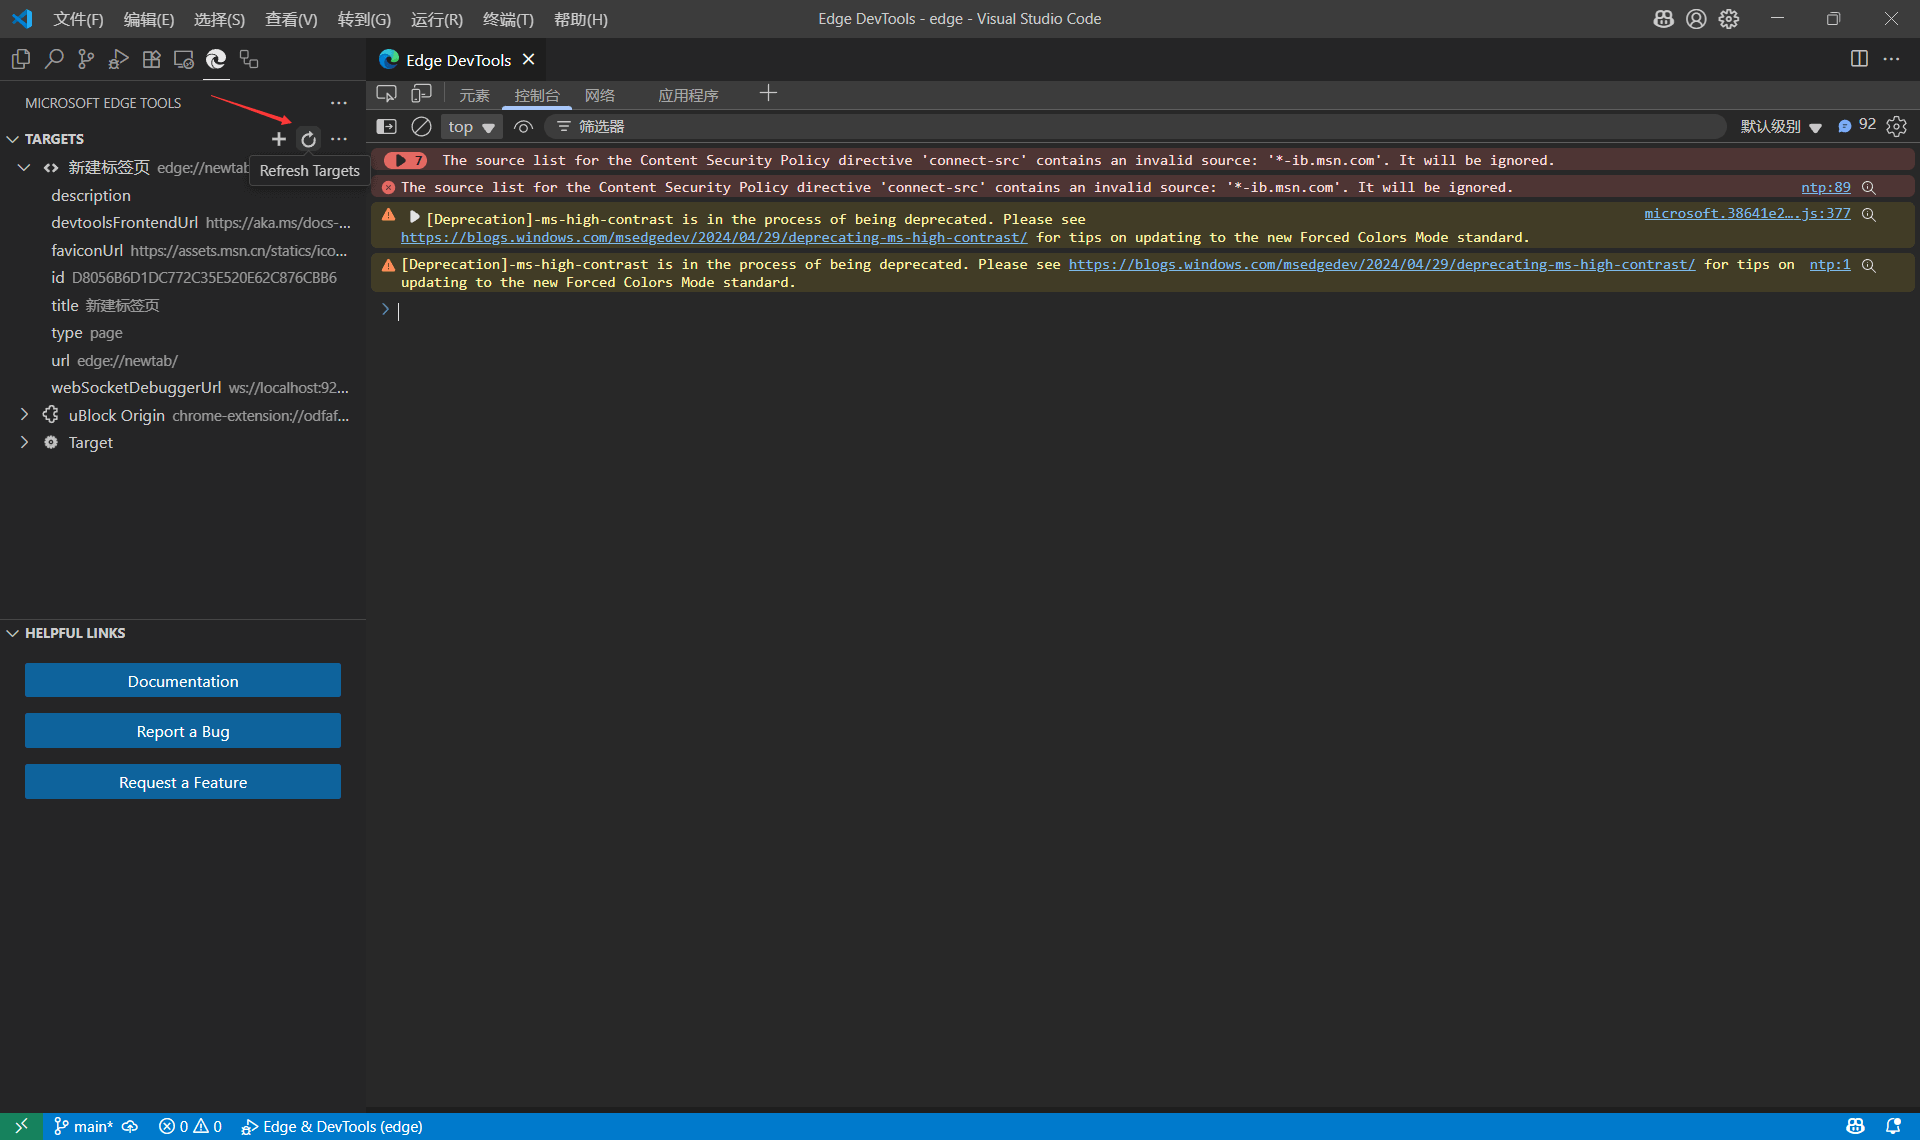Screen dimensions: 1920x1140
Task: Open the top context dropdown
Action: [x=471, y=127]
